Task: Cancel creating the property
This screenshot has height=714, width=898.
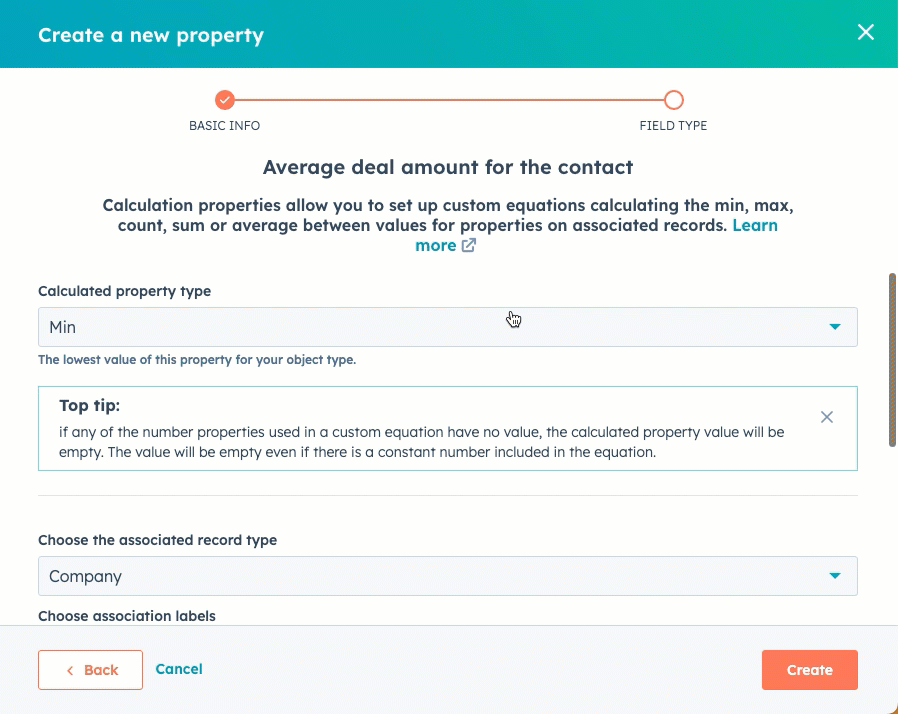Action: coord(179,669)
